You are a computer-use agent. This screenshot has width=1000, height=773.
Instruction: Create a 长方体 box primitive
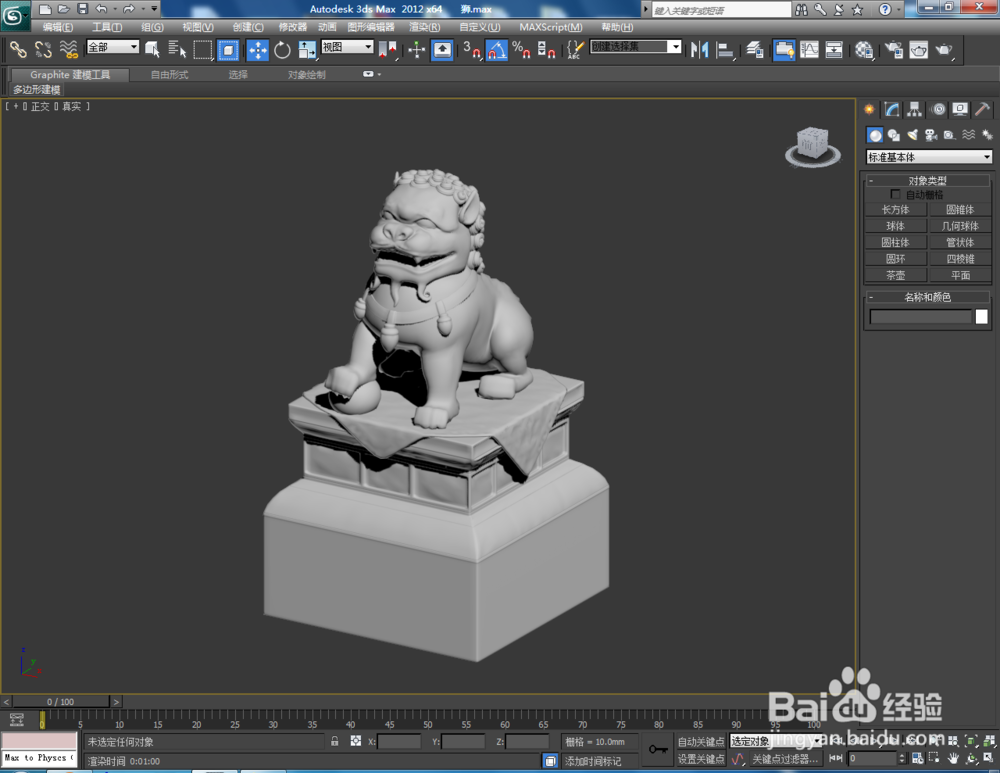(895, 209)
